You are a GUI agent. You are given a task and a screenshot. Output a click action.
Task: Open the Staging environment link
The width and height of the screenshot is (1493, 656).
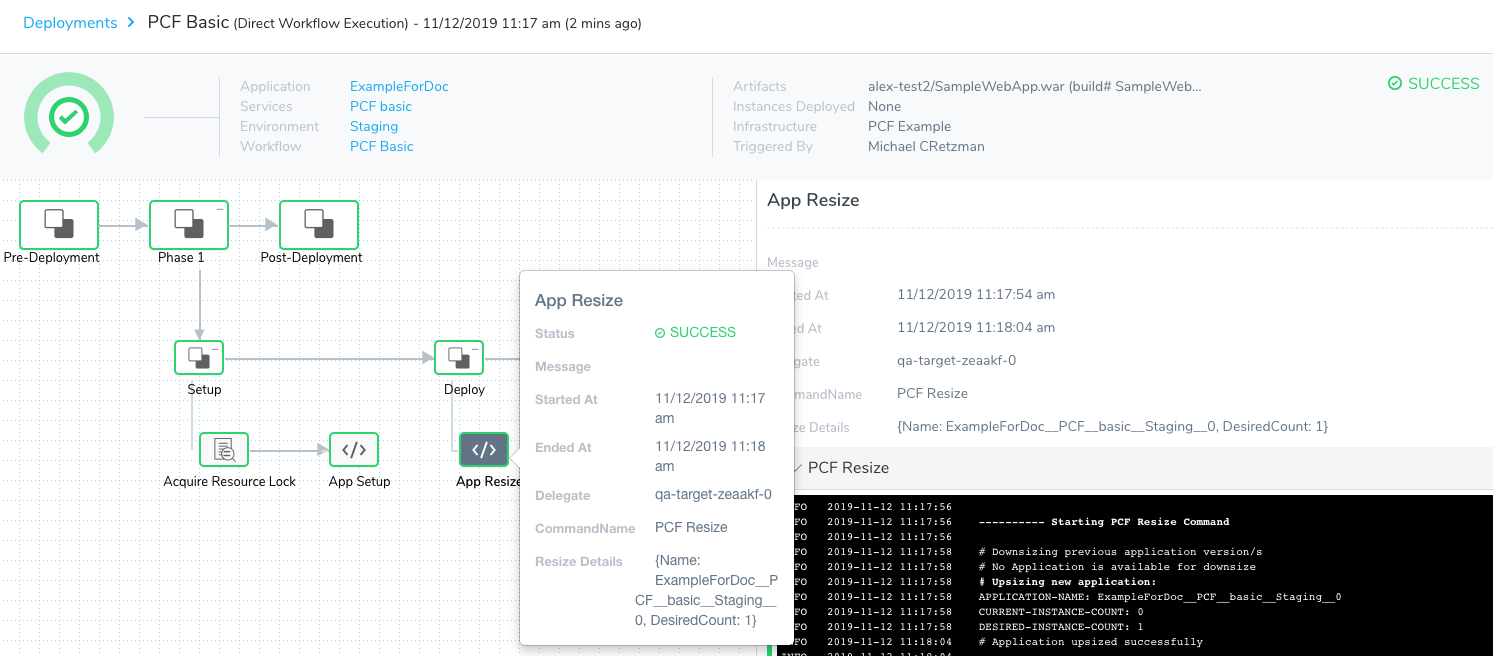click(374, 126)
